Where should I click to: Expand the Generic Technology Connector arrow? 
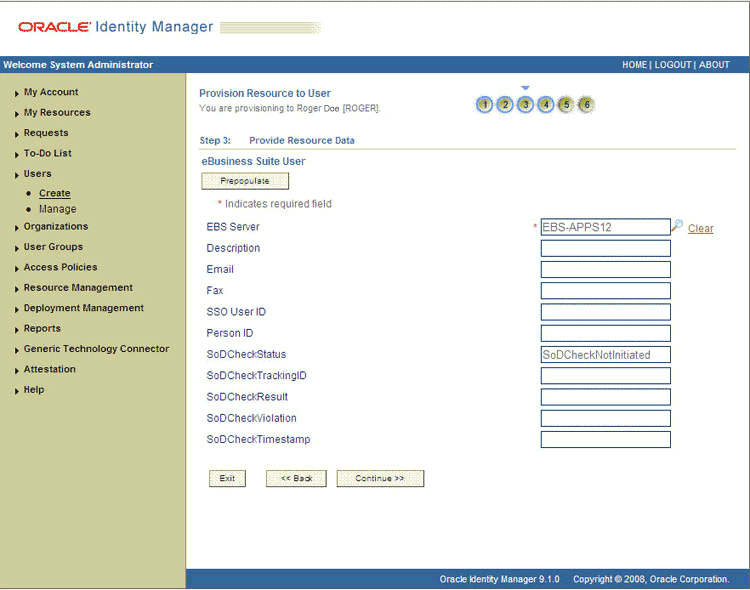pyautogui.click(x=17, y=350)
